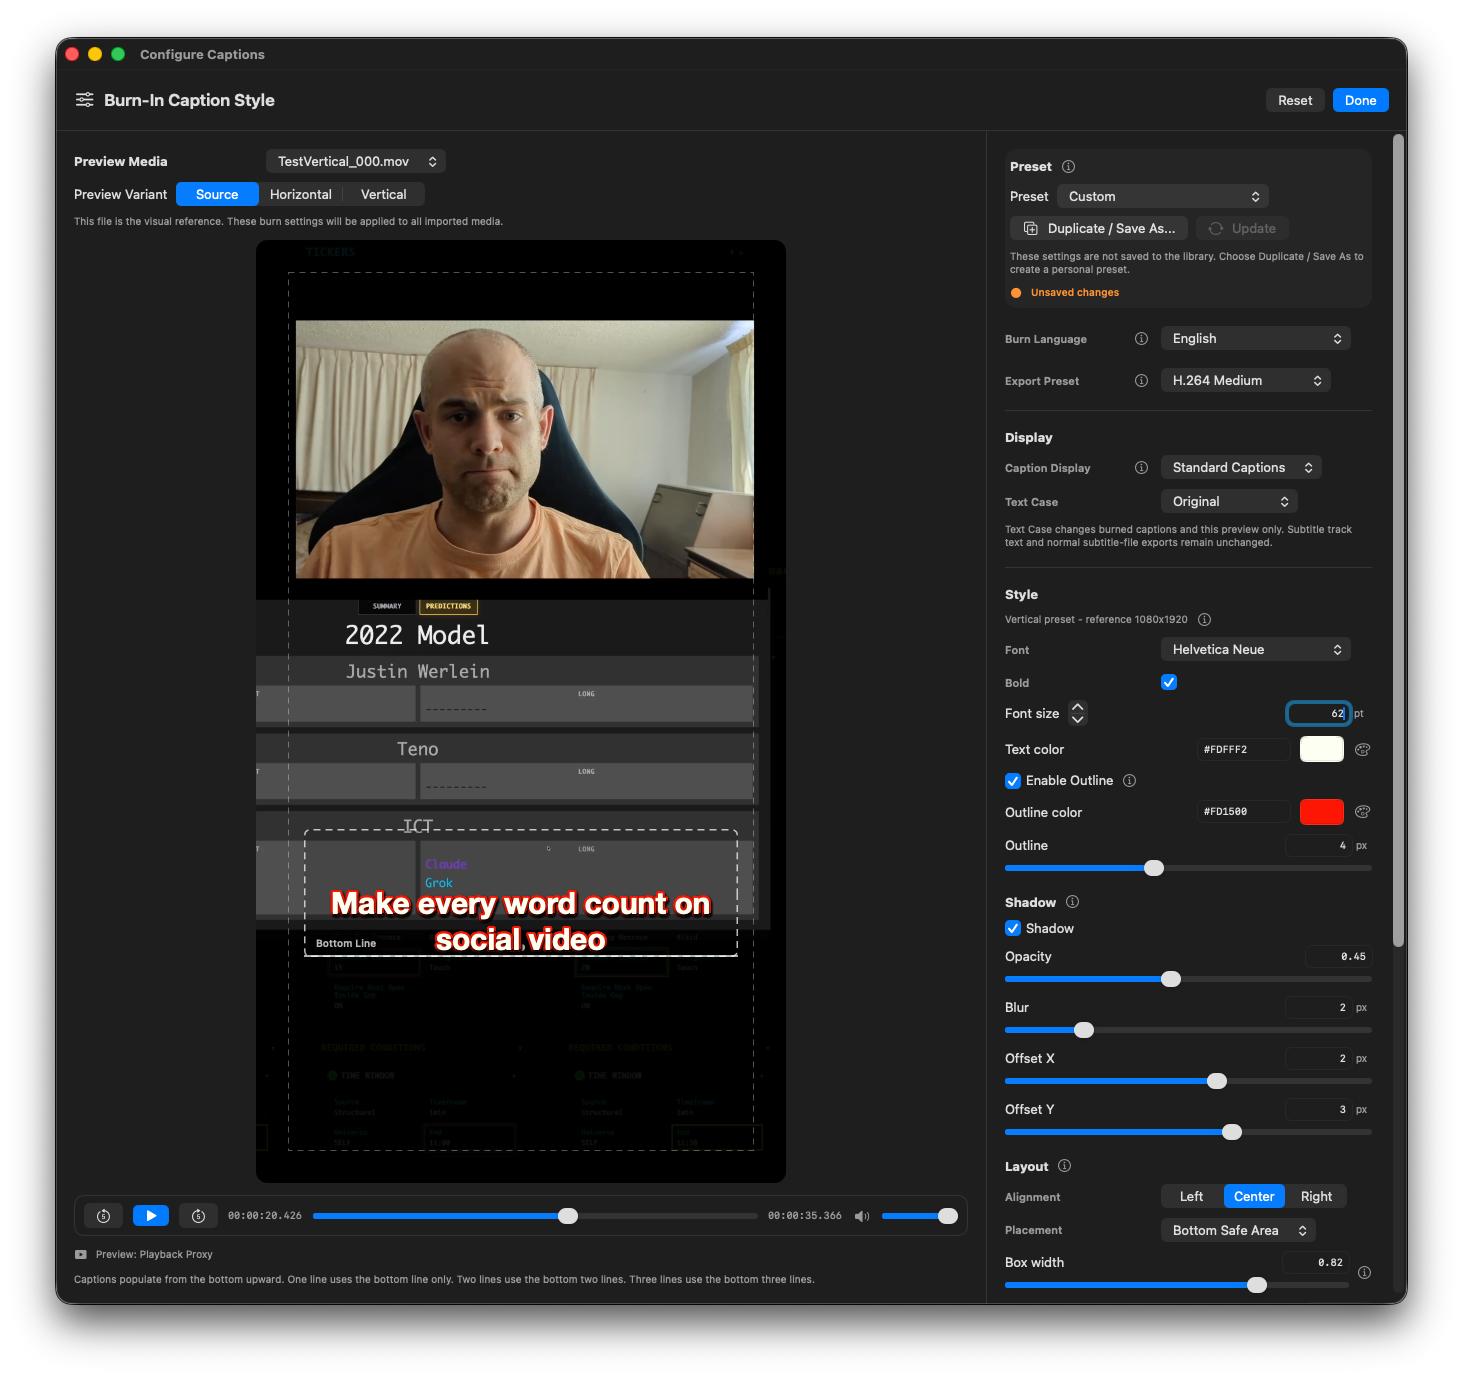The image size is (1463, 1378).
Task: Play the preview video
Action: (151, 1216)
